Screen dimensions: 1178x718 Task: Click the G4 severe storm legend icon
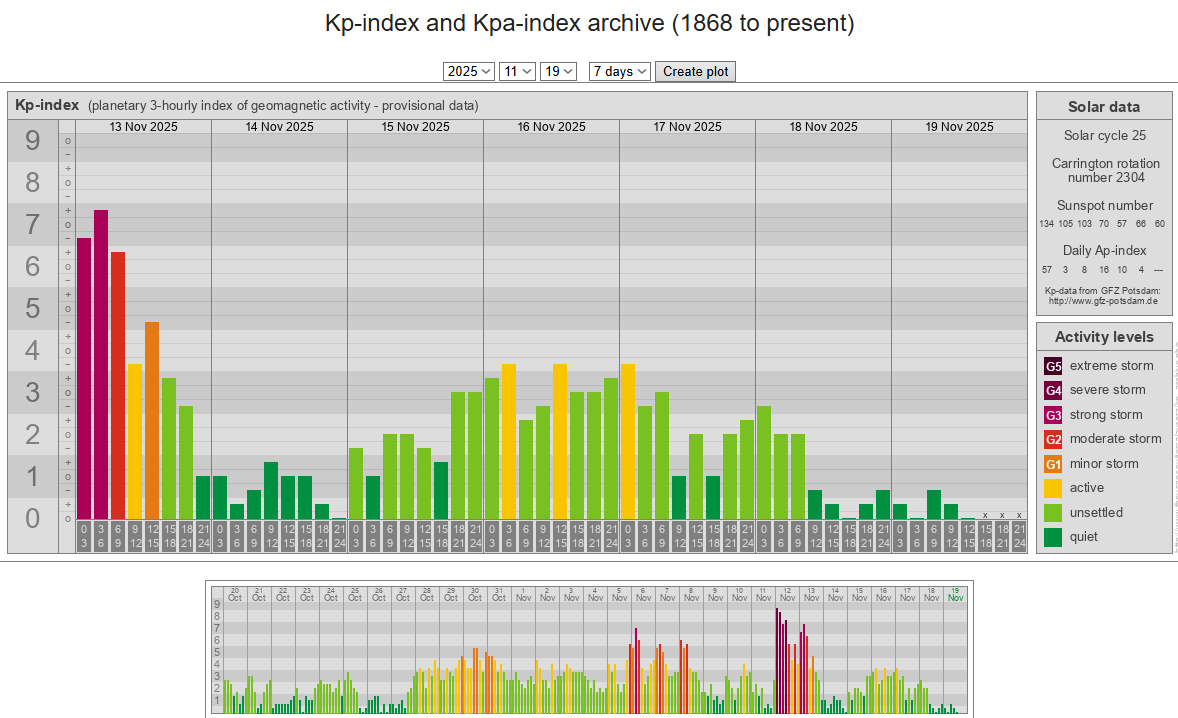pyautogui.click(x=1053, y=390)
